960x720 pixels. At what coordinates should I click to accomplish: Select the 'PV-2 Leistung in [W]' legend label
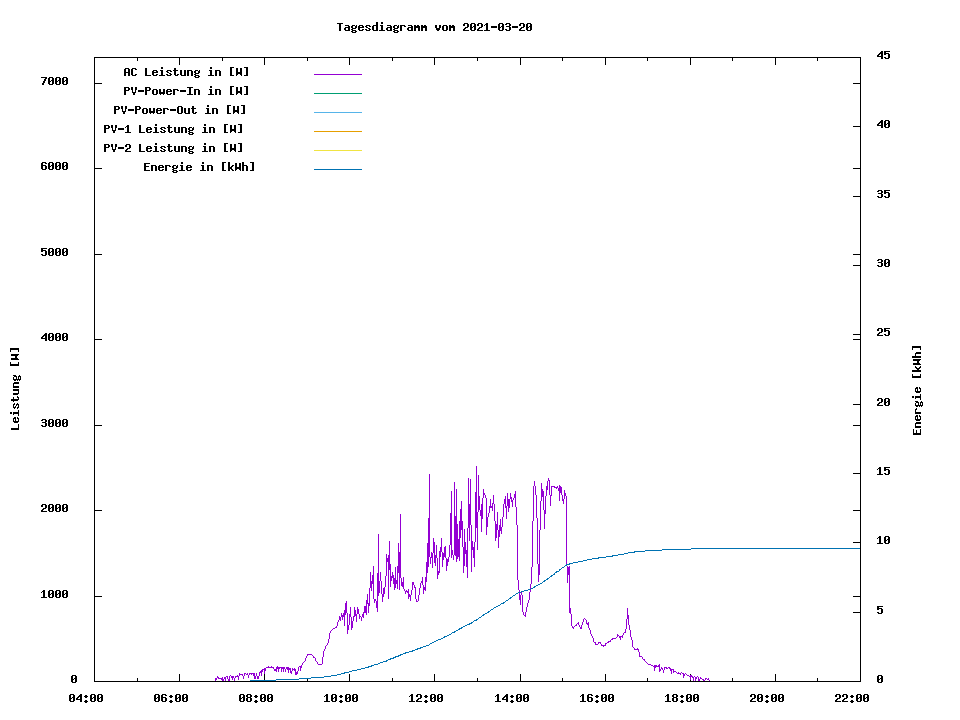pyautogui.click(x=173, y=148)
